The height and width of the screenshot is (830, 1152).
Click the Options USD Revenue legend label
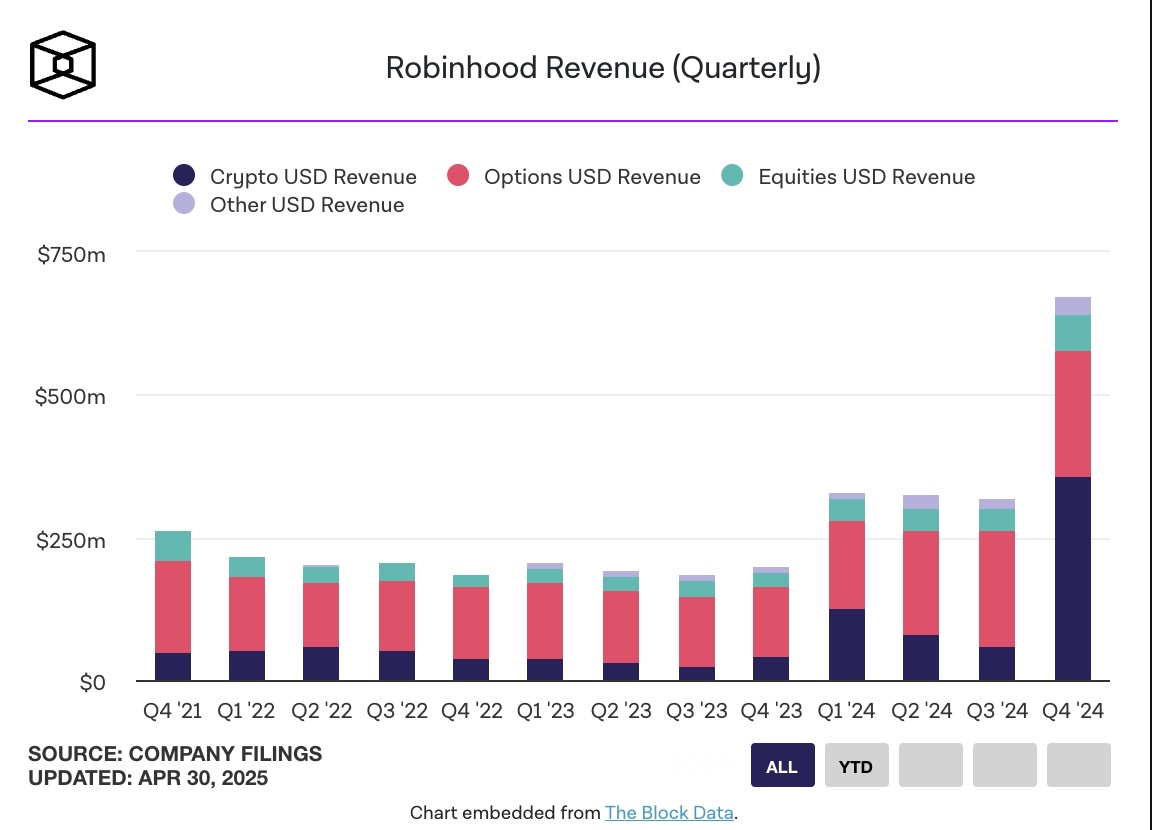592,177
